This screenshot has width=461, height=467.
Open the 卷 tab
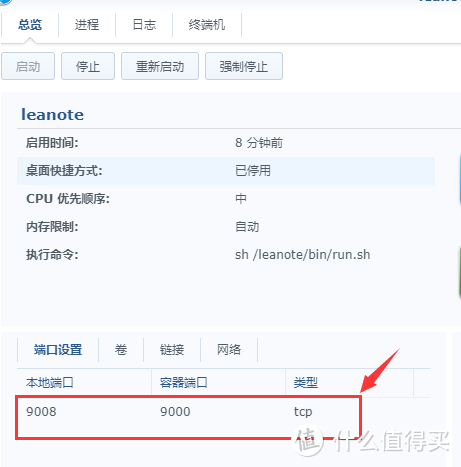pyautogui.click(x=121, y=350)
